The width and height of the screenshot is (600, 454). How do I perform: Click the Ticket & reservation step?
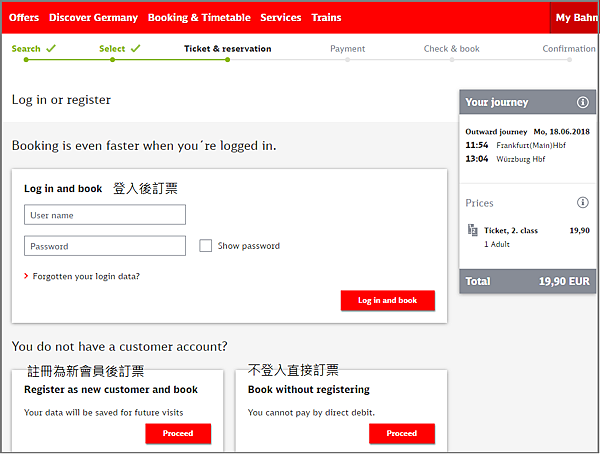[x=227, y=49]
